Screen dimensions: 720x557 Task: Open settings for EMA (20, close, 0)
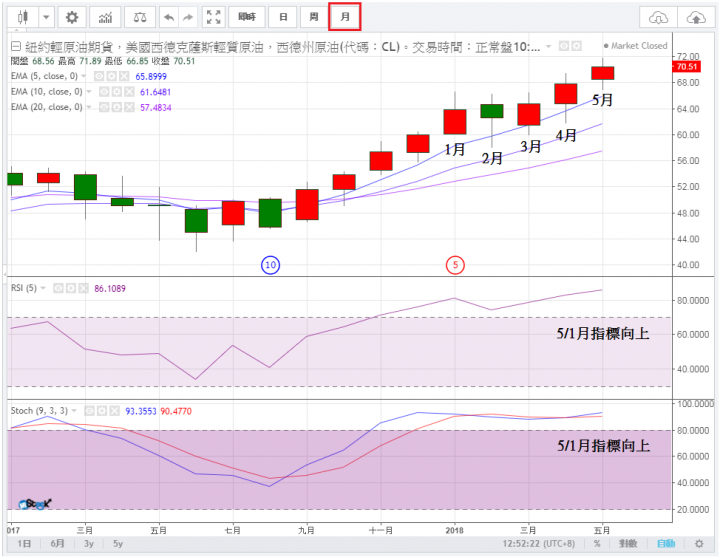pos(117,107)
